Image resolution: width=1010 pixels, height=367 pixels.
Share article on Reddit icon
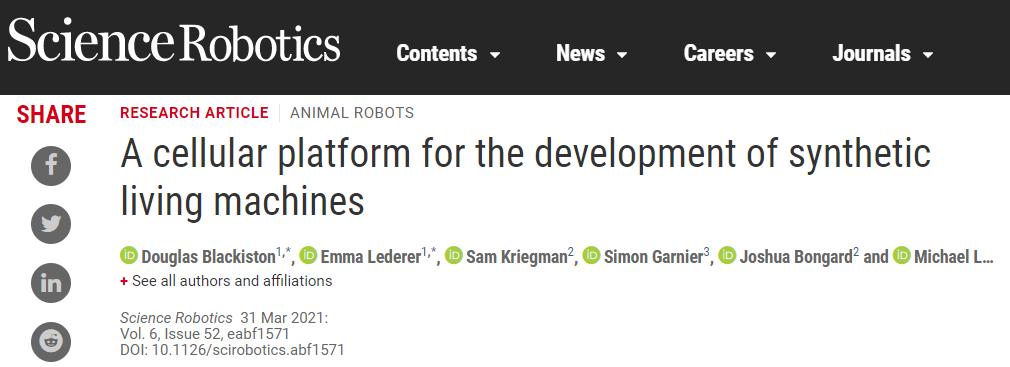point(51,341)
